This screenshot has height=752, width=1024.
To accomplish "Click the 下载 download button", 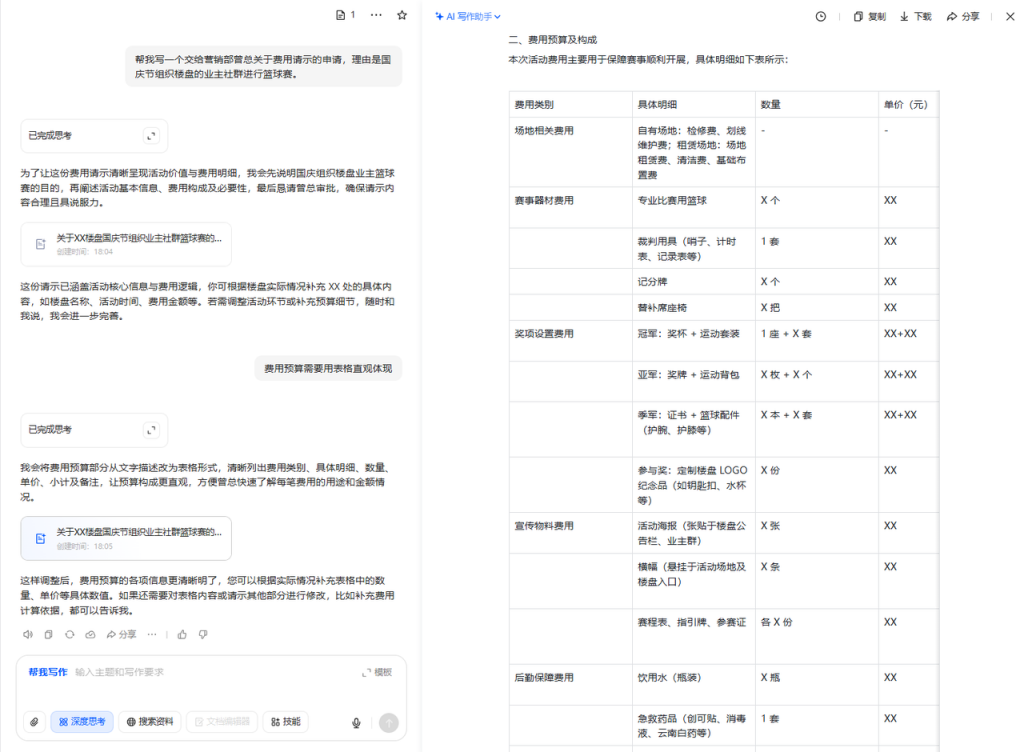I will coord(915,17).
